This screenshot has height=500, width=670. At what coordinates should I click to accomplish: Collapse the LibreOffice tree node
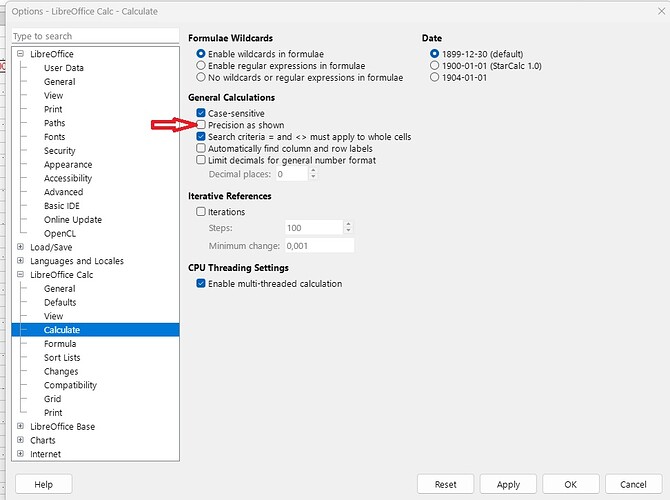tap(20, 54)
